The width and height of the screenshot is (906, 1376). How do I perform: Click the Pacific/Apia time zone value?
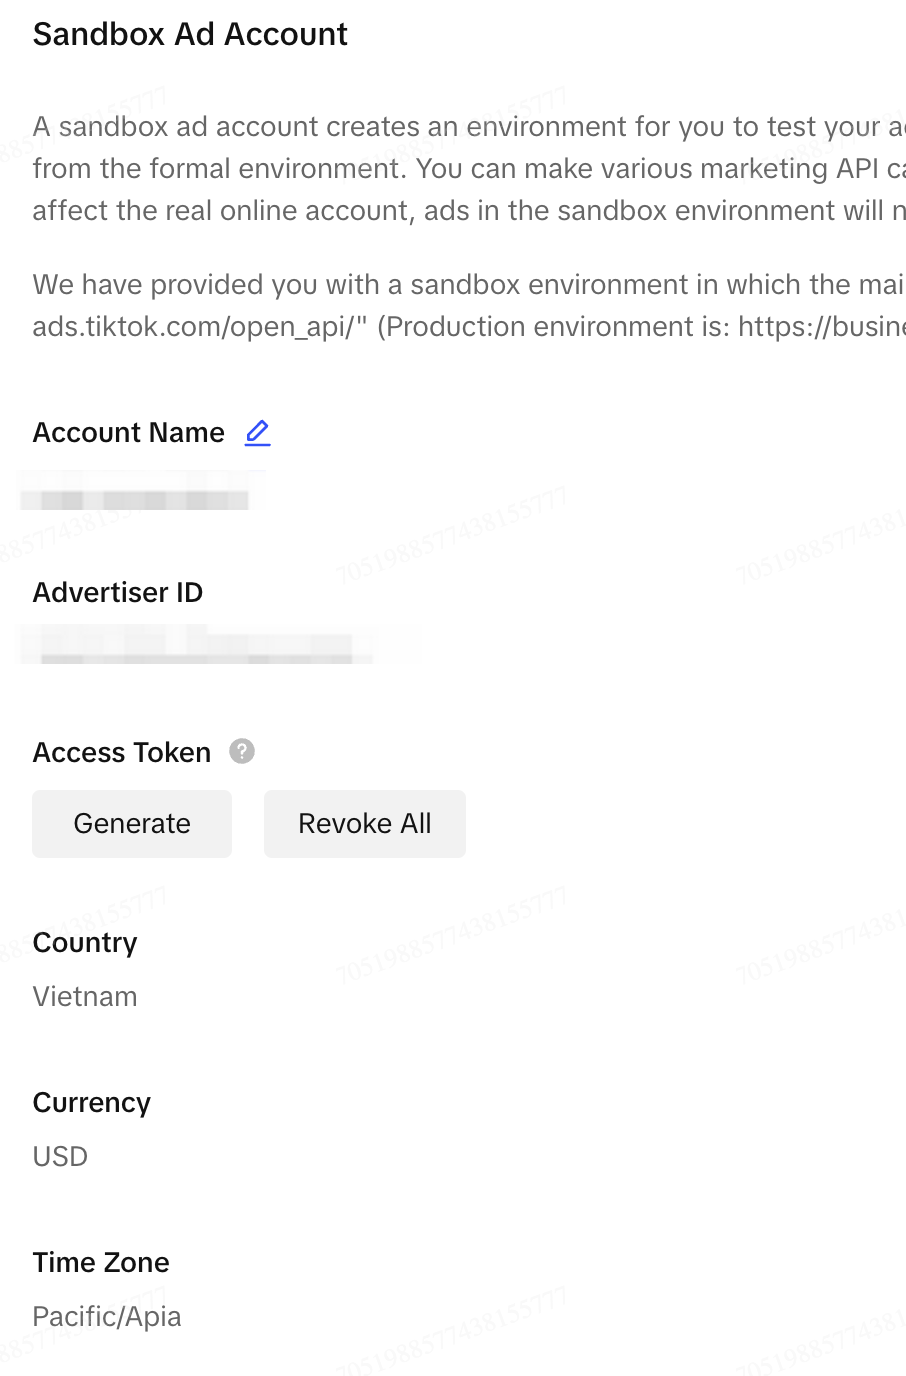(x=107, y=1317)
